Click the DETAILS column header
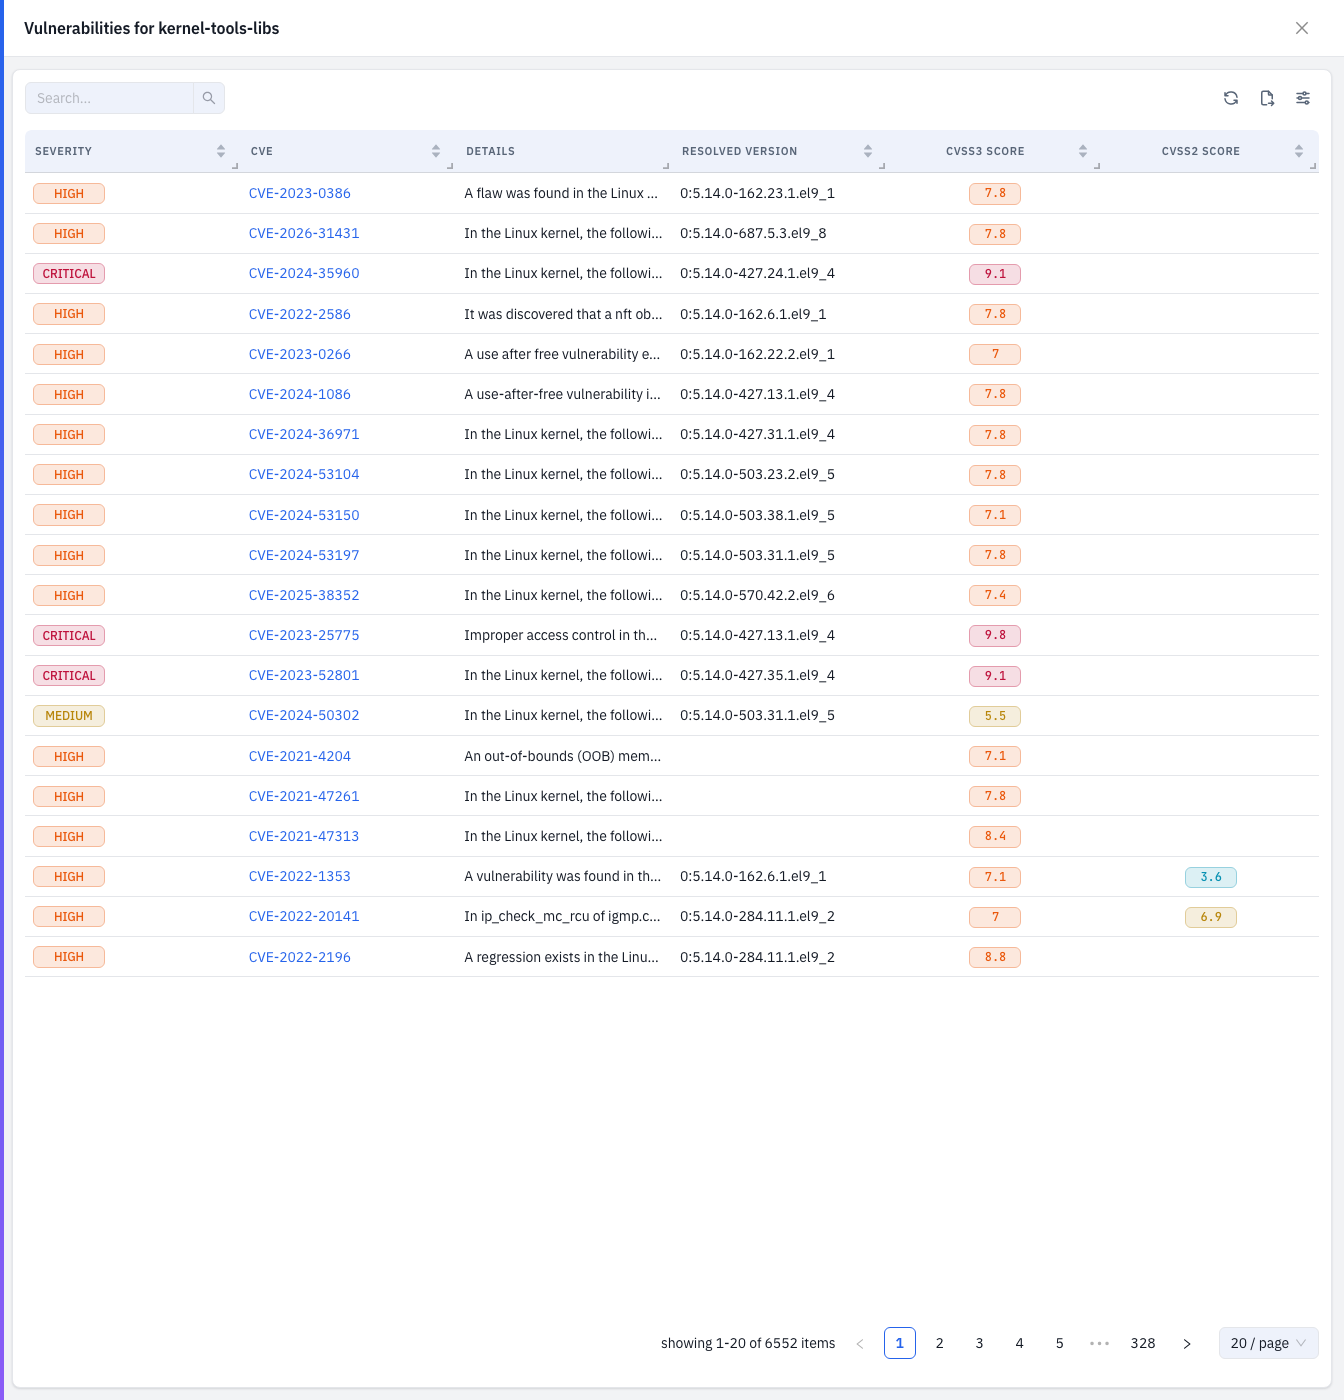The image size is (1344, 1400). pos(491,151)
